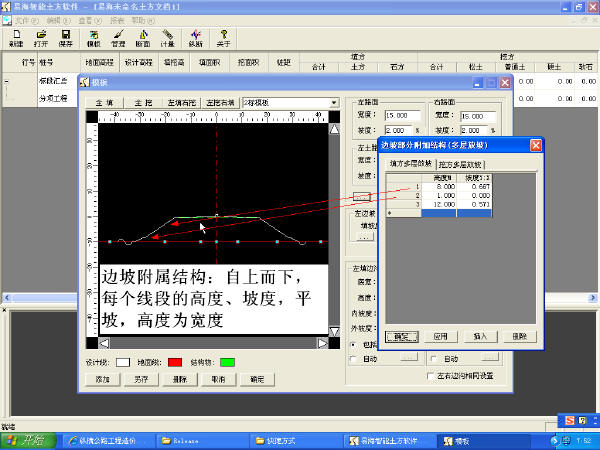Click the up arrow of the canvas vertical scrollbar
The width and height of the screenshot is (600, 450).
click(334, 129)
